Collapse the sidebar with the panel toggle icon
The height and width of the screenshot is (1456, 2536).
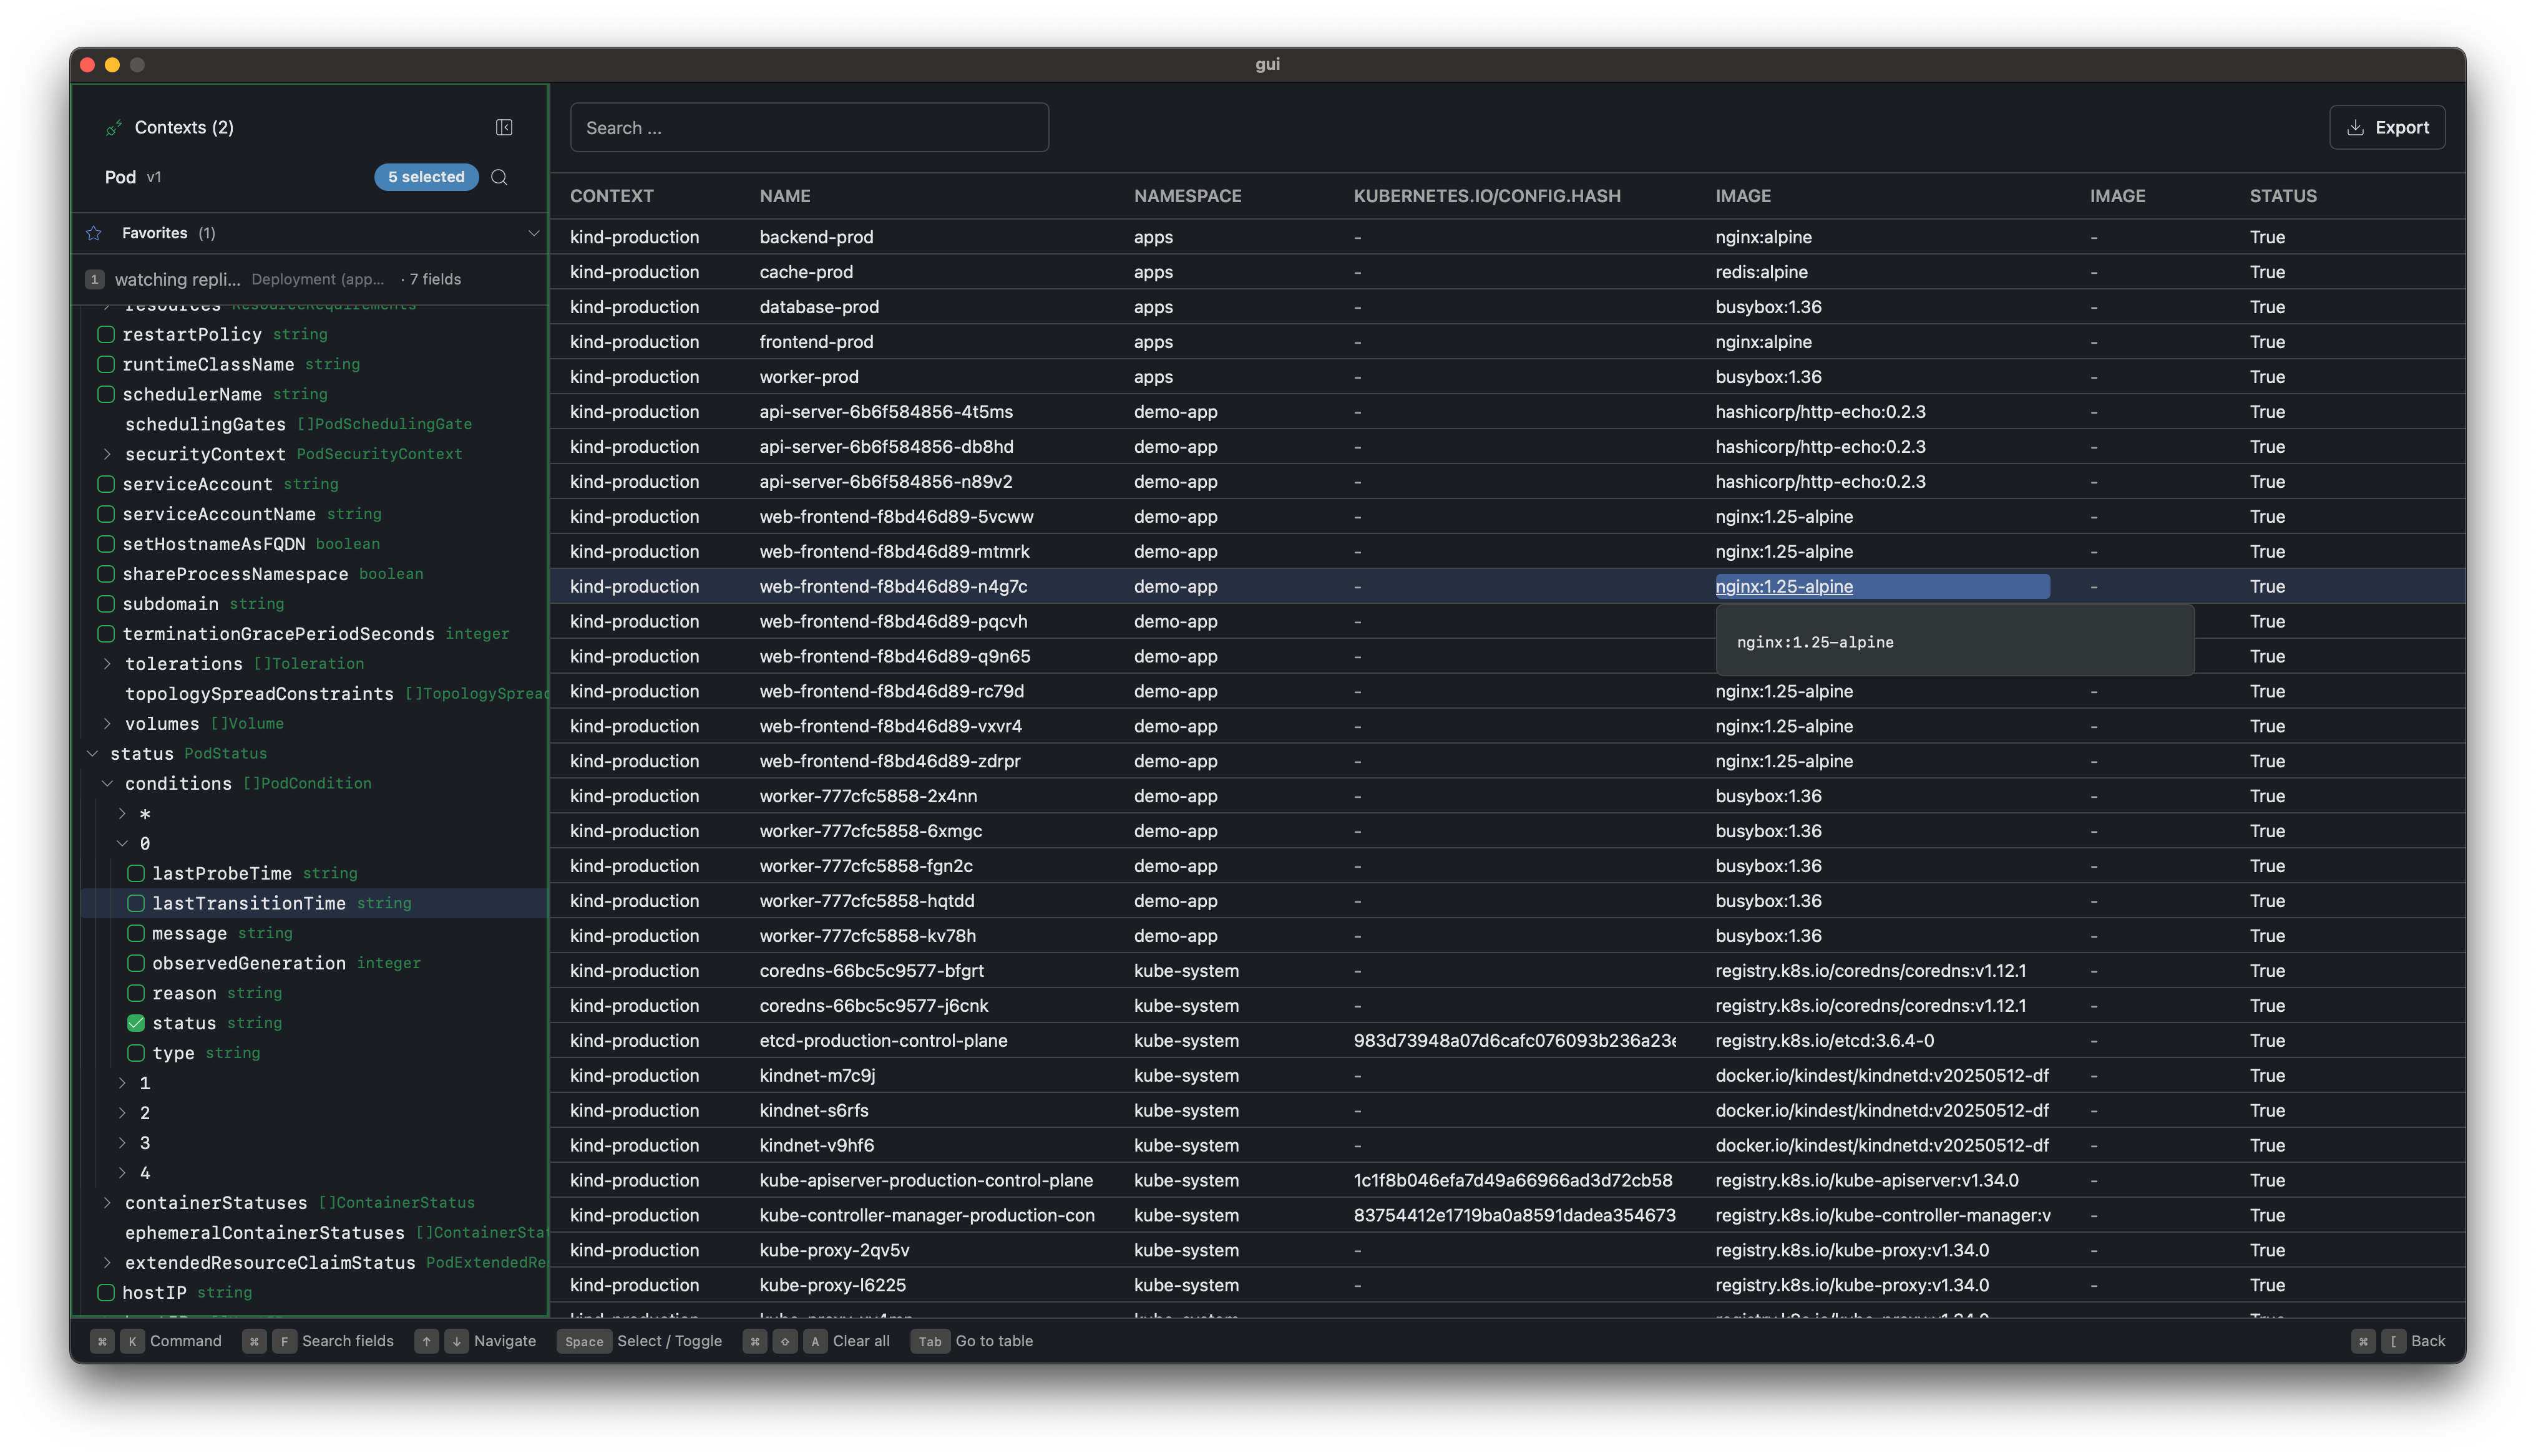click(x=504, y=127)
